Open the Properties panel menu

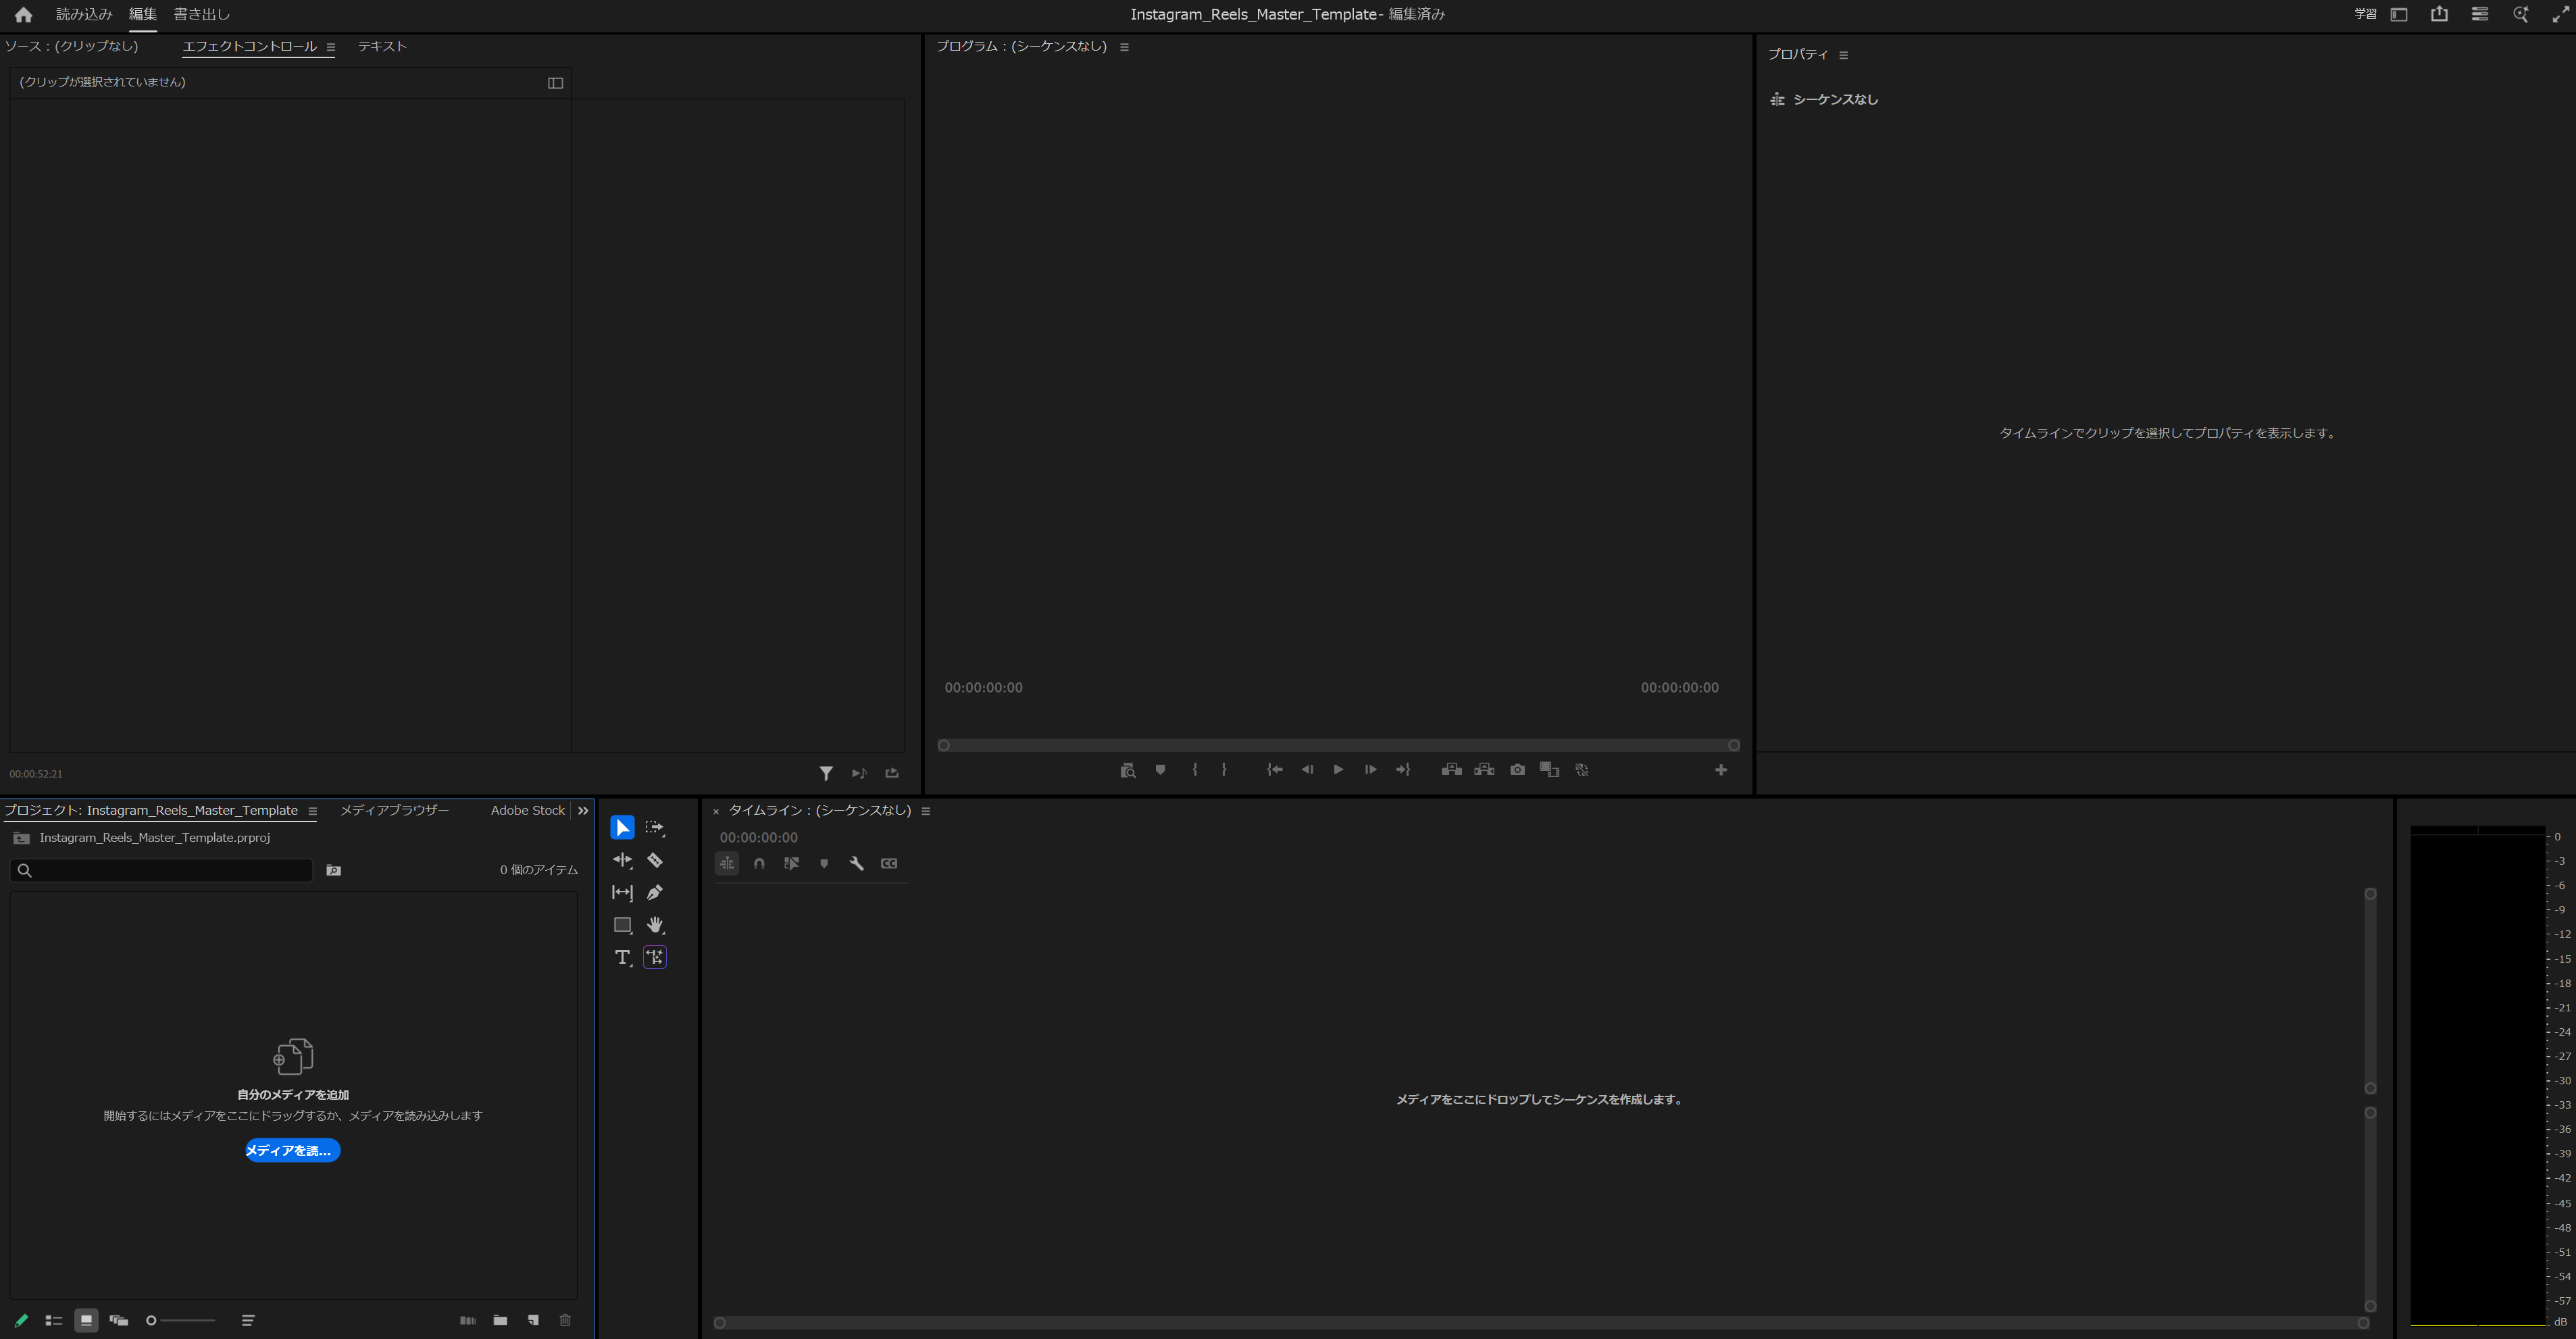(1843, 55)
